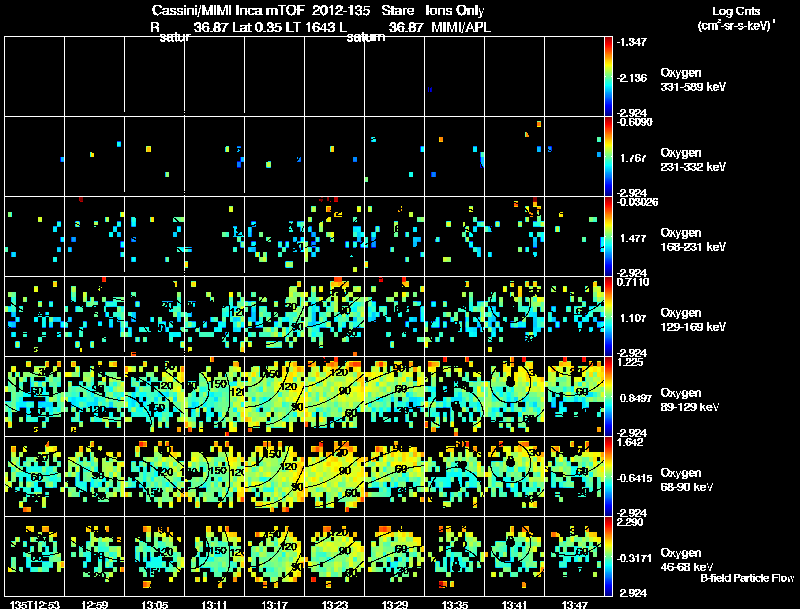Select the 46-68 keV panel at 13:23
The image size is (800, 609).
(335, 556)
